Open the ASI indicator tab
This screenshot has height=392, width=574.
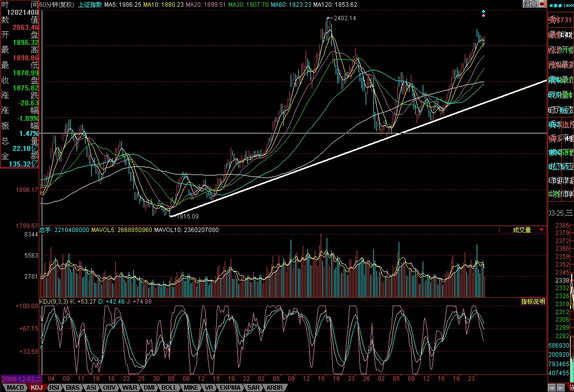tap(92, 388)
